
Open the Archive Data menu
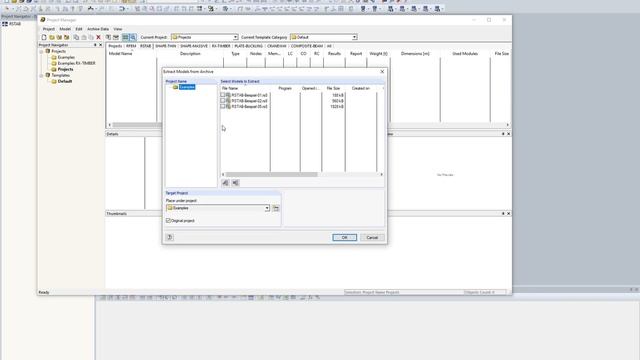[98, 29]
